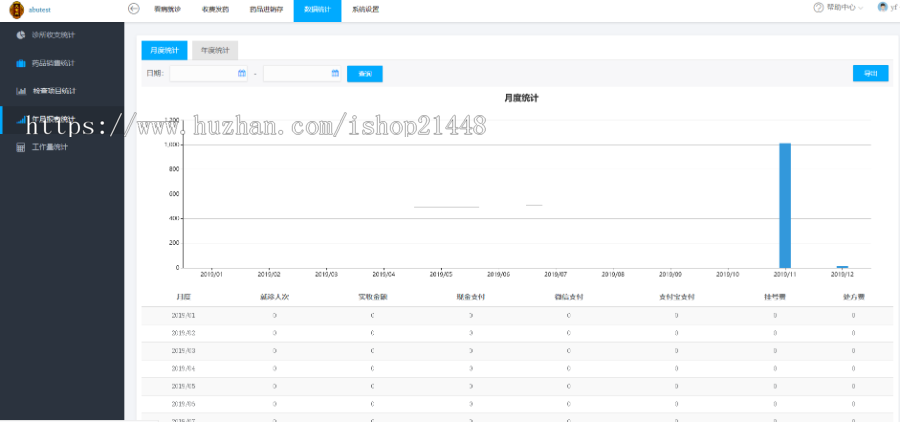The height and width of the screenshot is (422, 900).
Task: Select the 2019/02 table row month cell
Action: point(184,334)
